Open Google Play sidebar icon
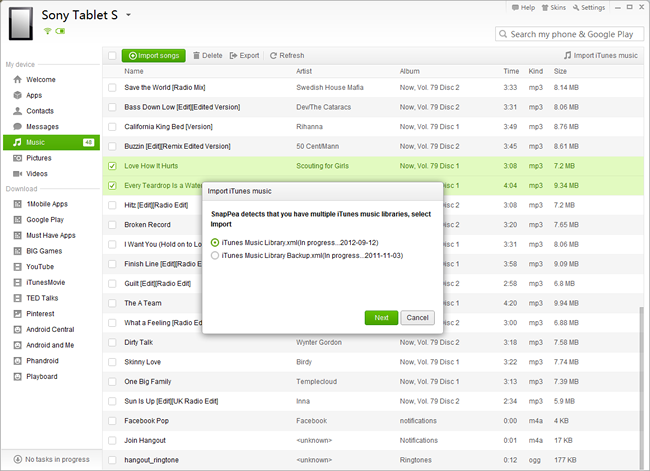650x471 pixels. 17,220
